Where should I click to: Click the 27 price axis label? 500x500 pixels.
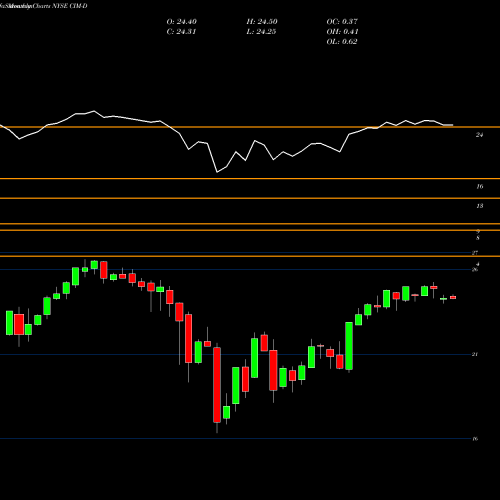[475, 253]
